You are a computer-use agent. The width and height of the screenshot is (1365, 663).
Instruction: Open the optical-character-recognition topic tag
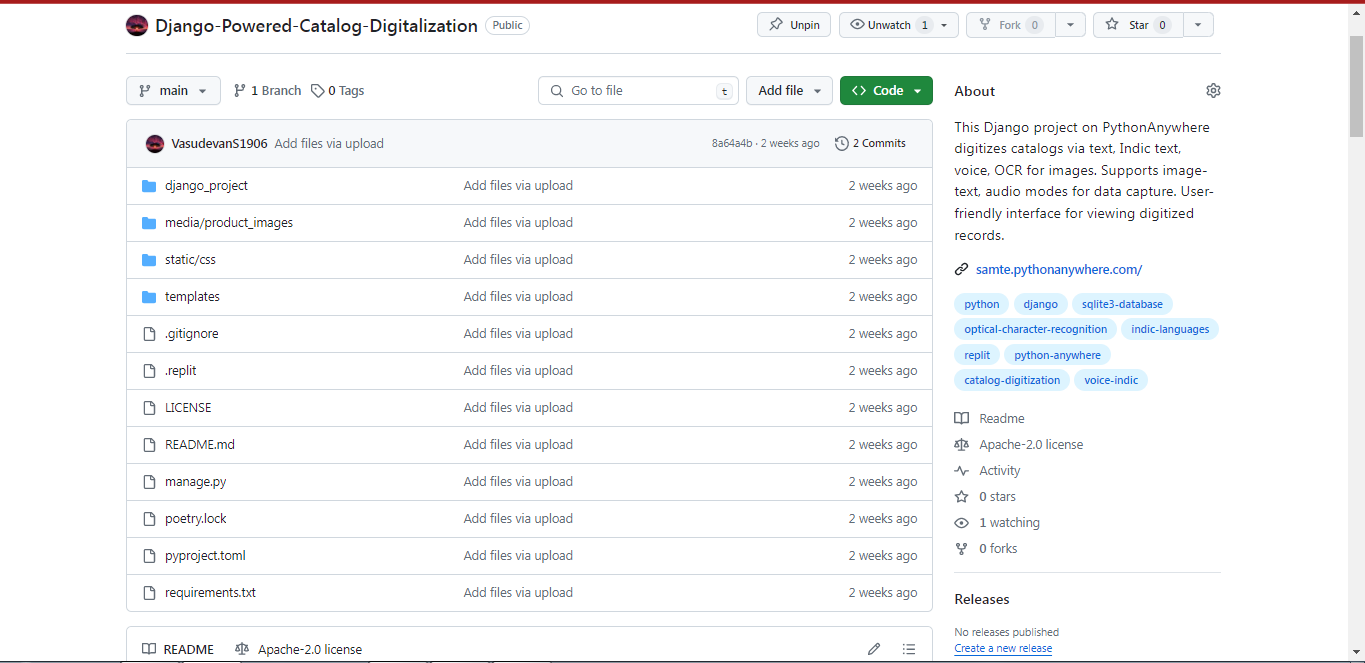tap(1036, 329)
